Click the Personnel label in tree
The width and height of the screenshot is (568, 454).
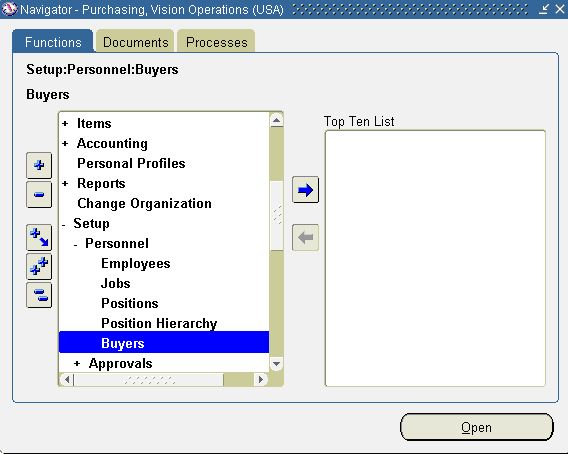coord(117,243)
